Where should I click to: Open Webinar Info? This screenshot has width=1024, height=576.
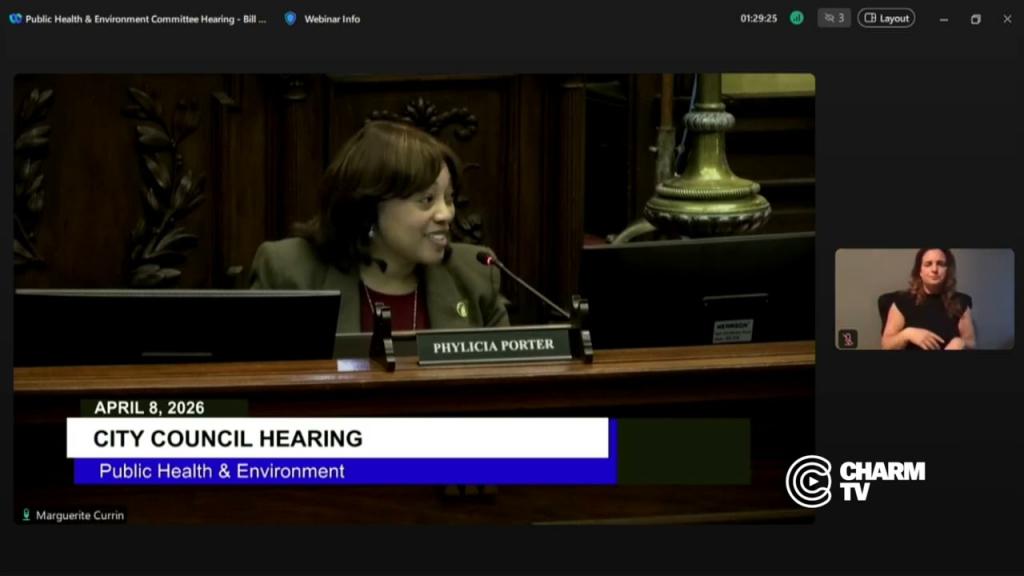point(332,18)
